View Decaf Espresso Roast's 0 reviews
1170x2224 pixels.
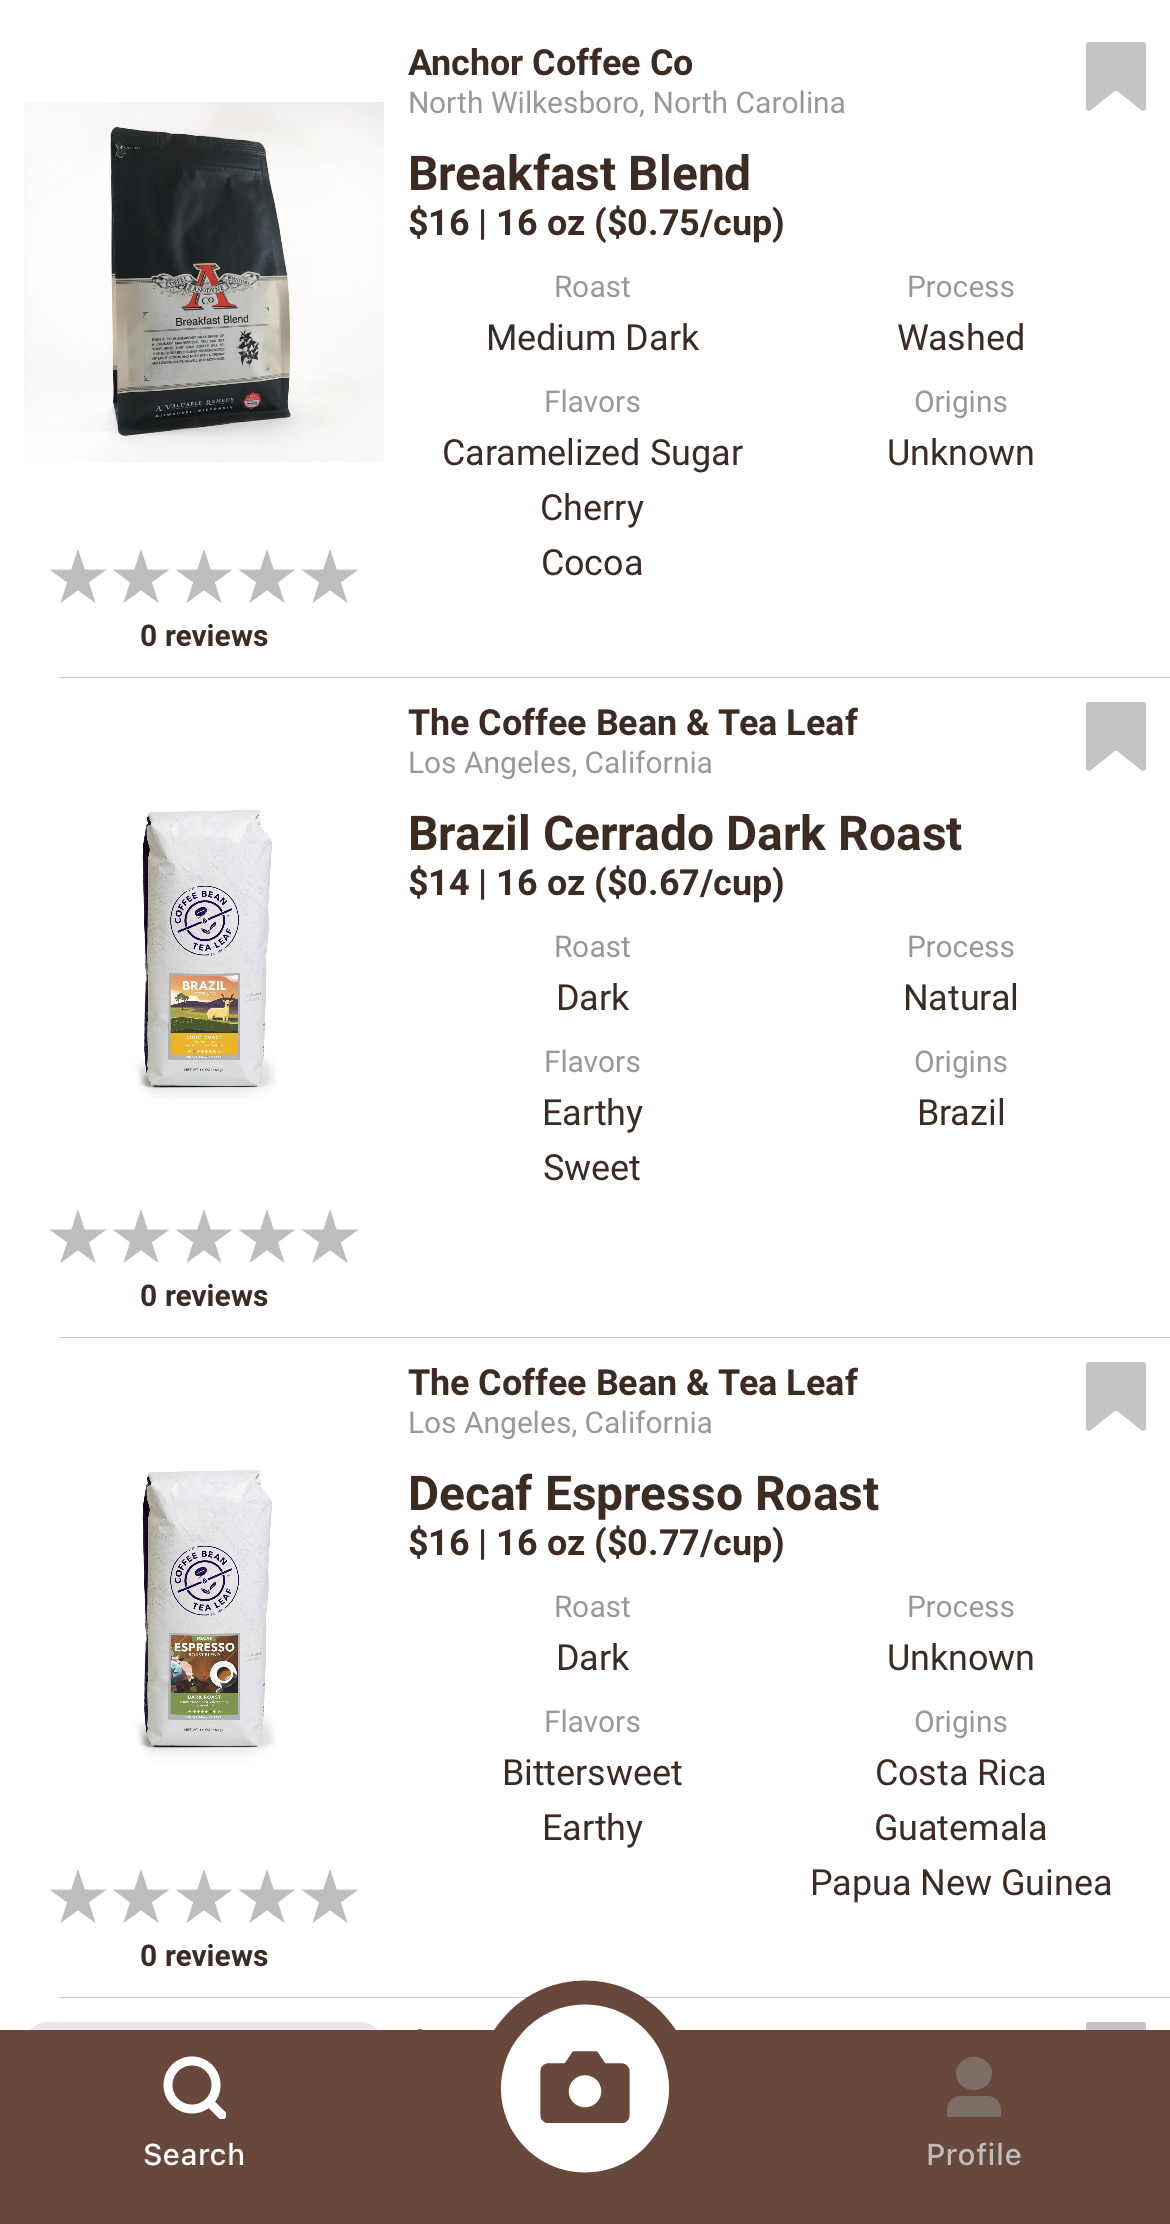[204, 1956]
